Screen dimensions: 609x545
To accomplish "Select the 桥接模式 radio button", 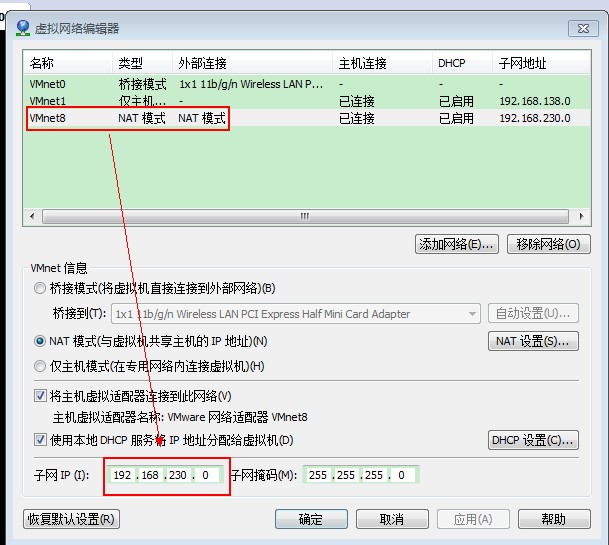I will click(x=40, y=288).
